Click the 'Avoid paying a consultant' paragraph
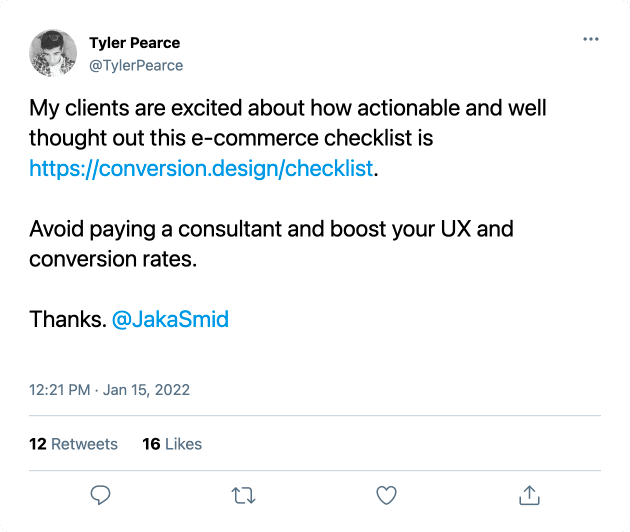Image resolution: width=630 pixels, height=532 pixels. point(271,244)
